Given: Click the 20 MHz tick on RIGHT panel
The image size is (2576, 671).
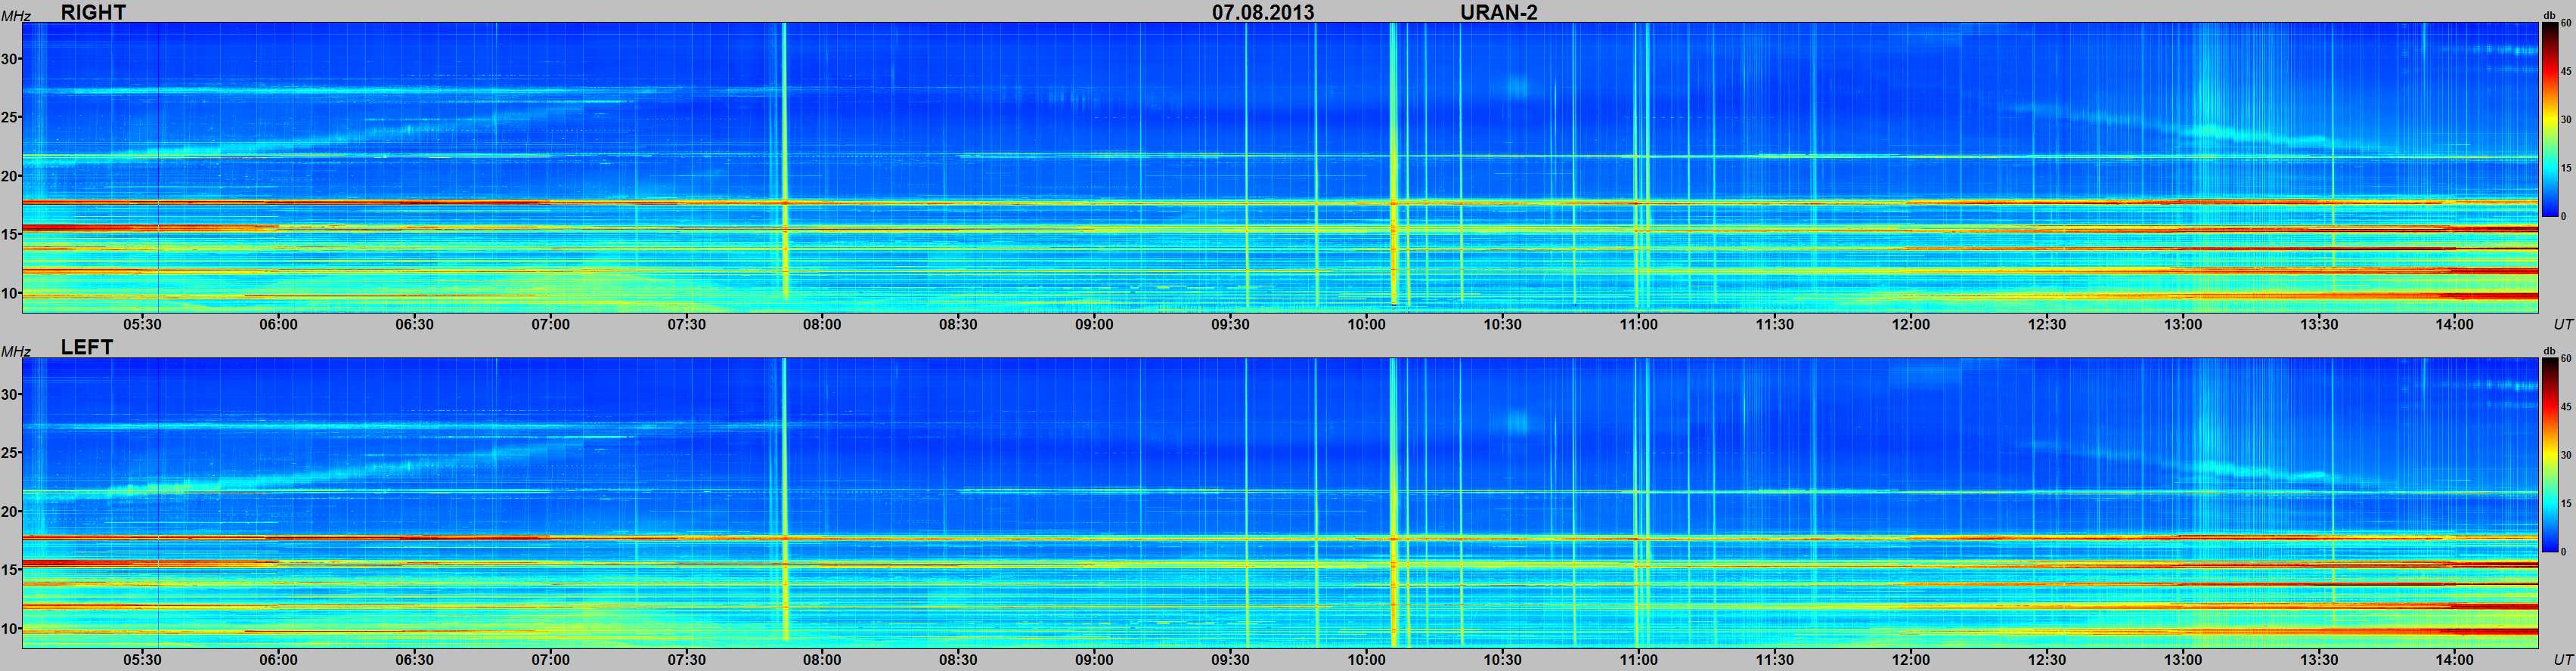Looking at the screenshot, I should click(x=10, y=176).
